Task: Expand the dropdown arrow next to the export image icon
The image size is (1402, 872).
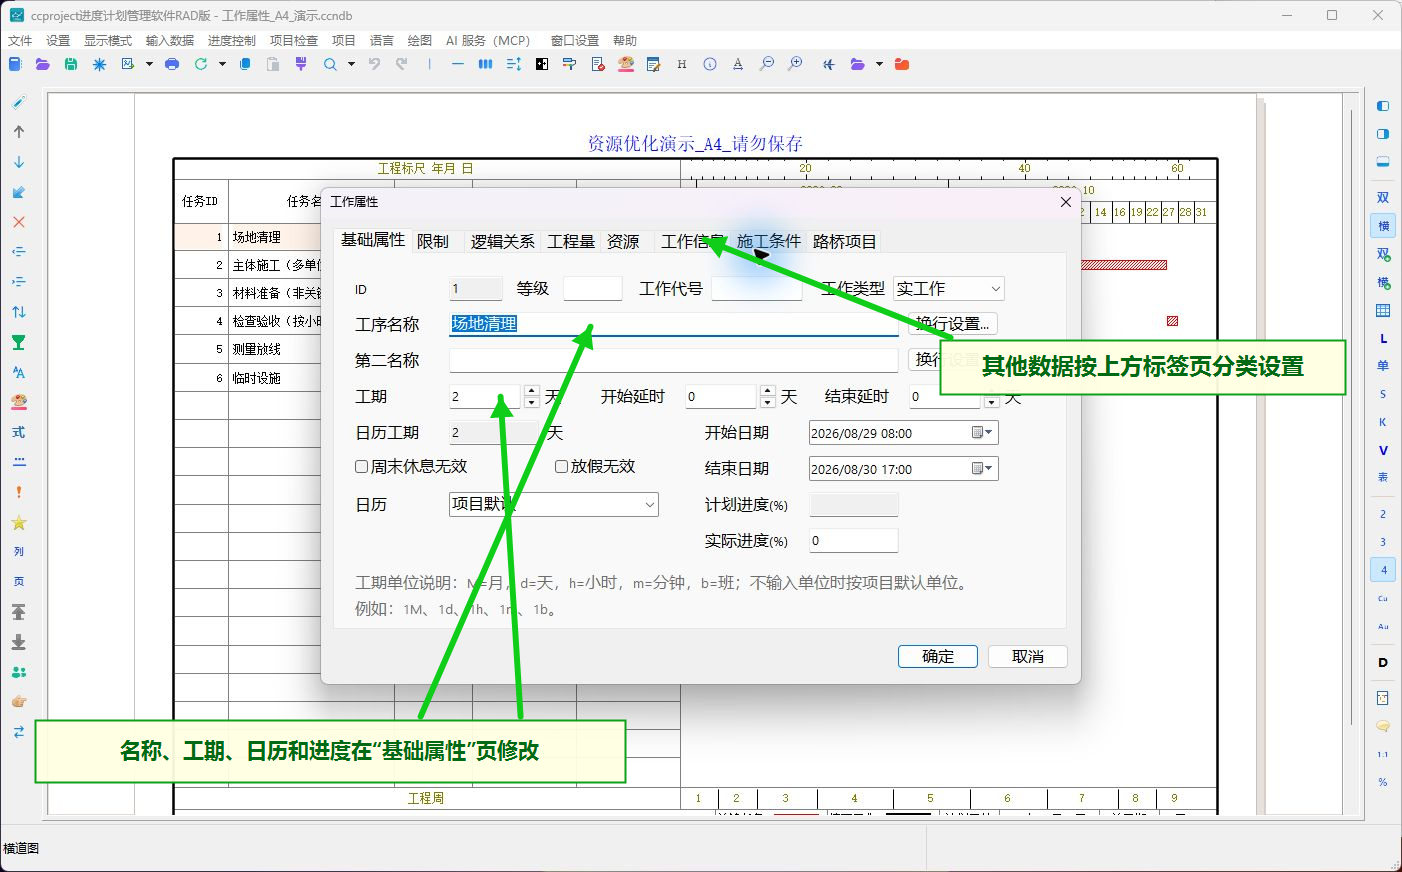Action: [x=149, y=64]
